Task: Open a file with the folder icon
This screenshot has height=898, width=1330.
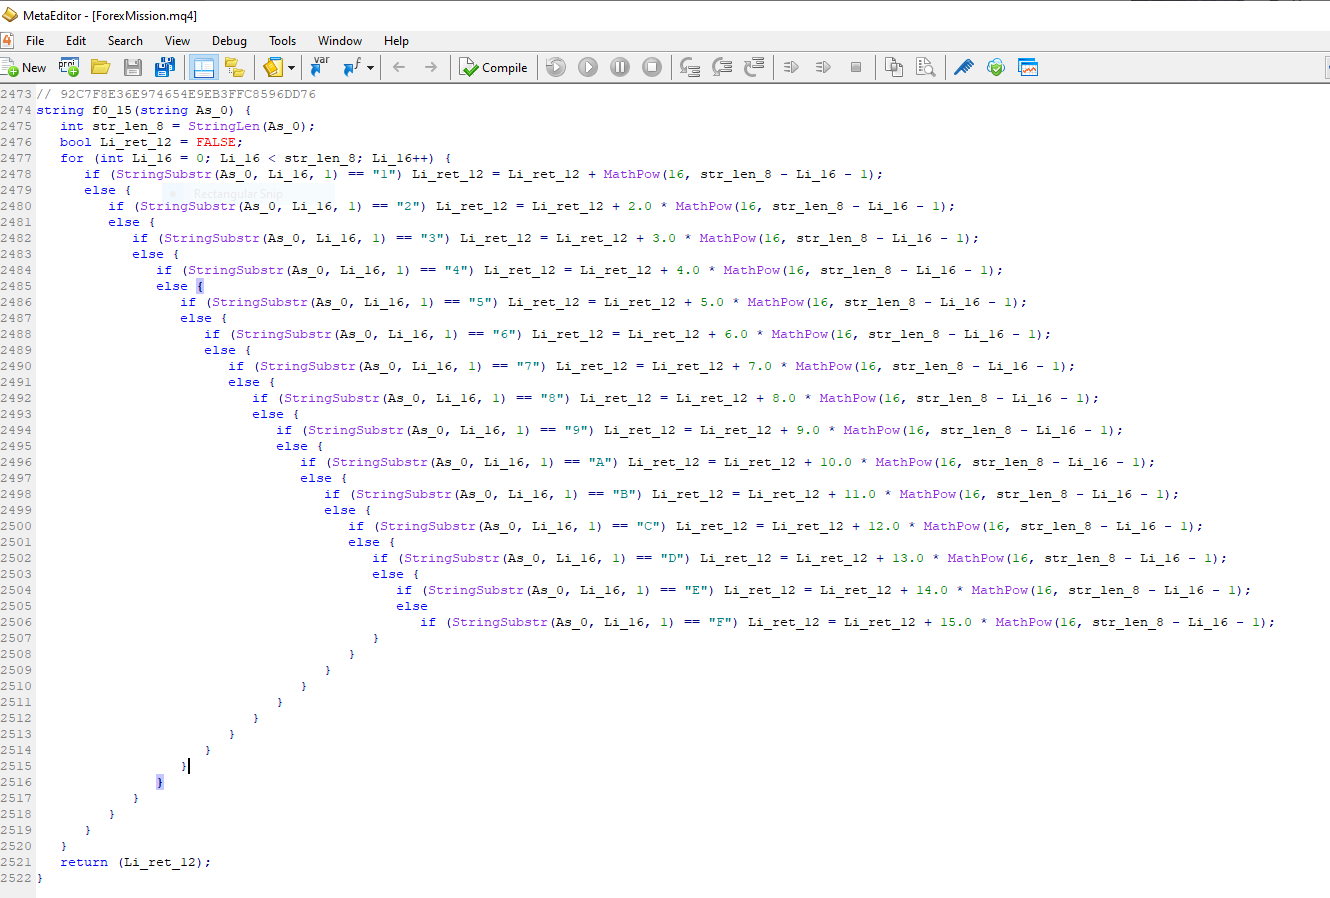Action: 100,67
